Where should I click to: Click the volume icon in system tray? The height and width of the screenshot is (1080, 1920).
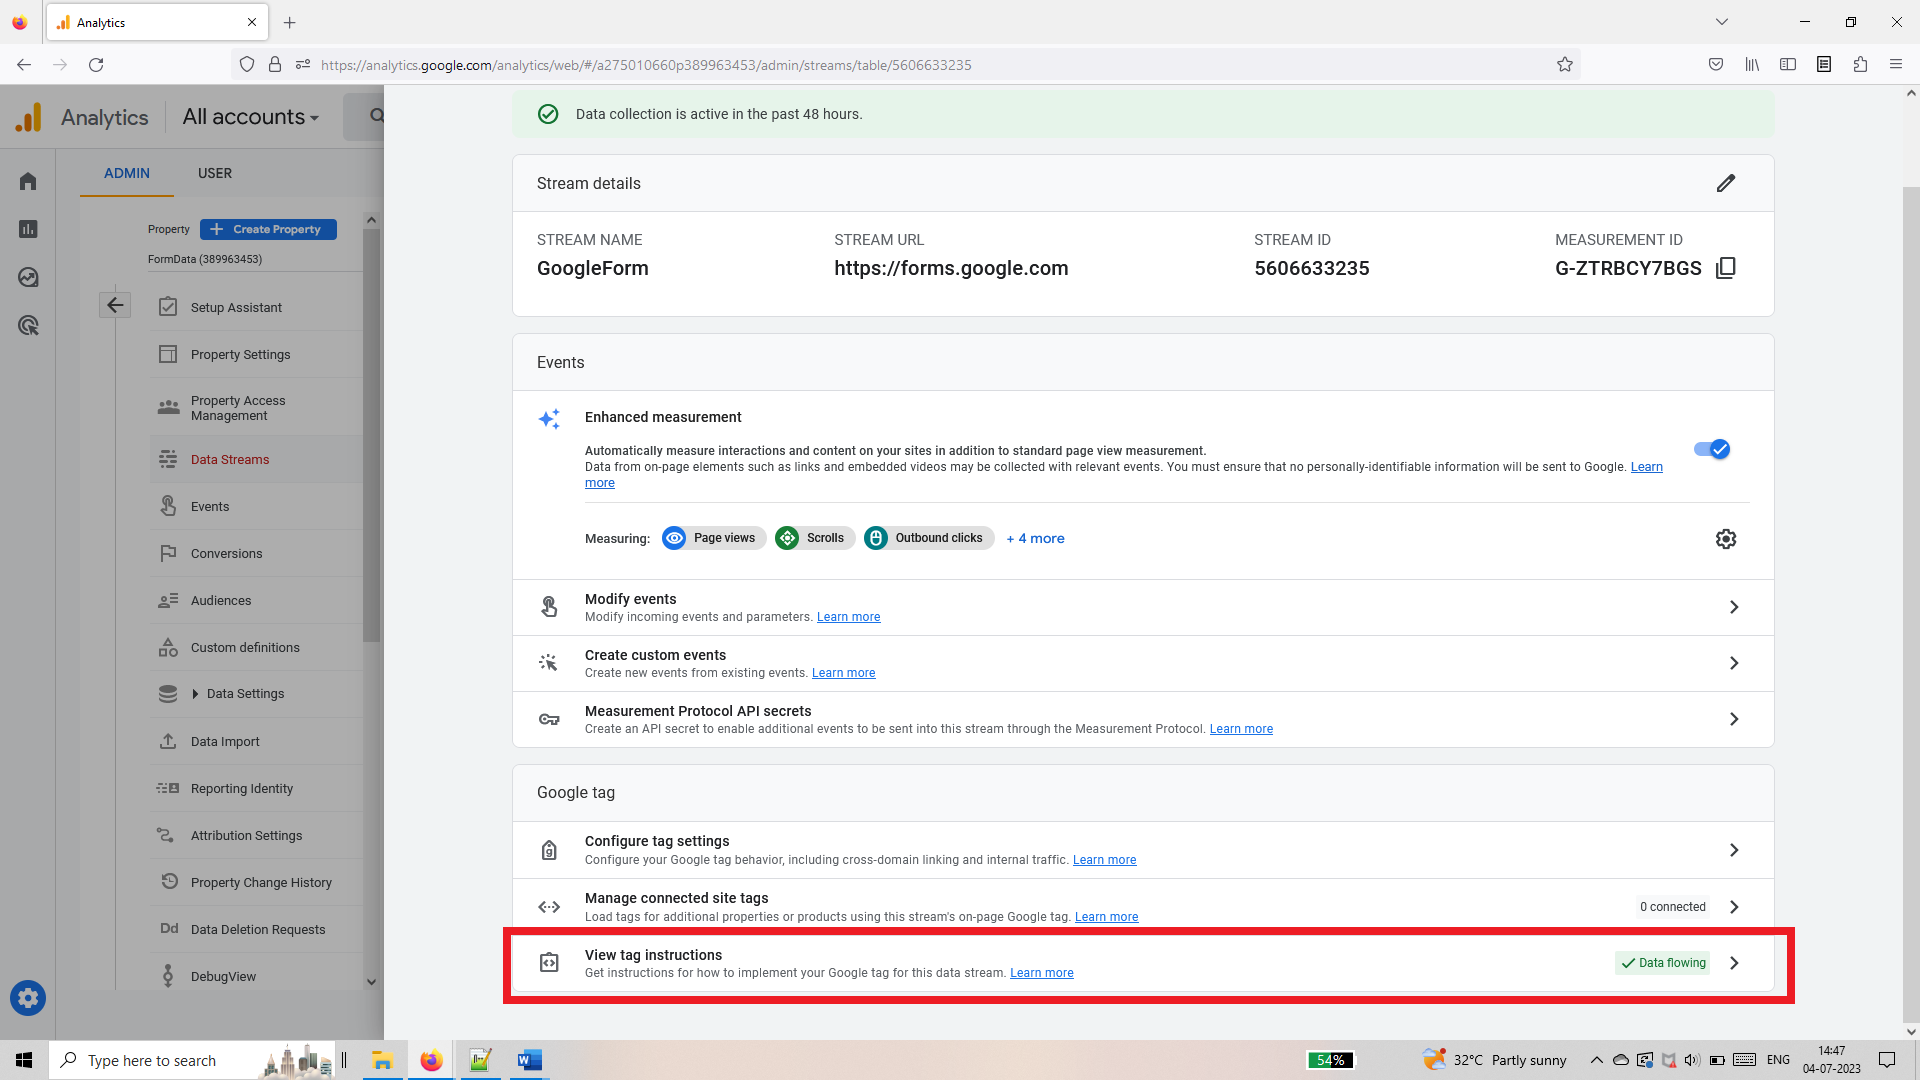click(1692, 1060)
